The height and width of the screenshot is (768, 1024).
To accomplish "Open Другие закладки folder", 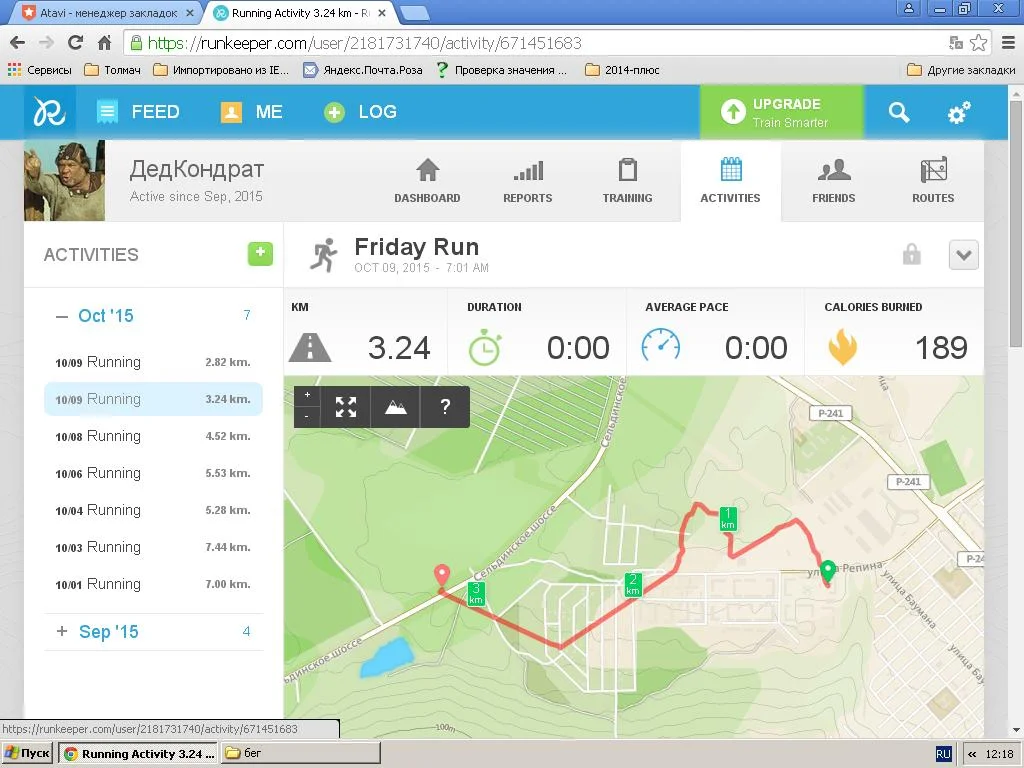I will pos(961,70).
